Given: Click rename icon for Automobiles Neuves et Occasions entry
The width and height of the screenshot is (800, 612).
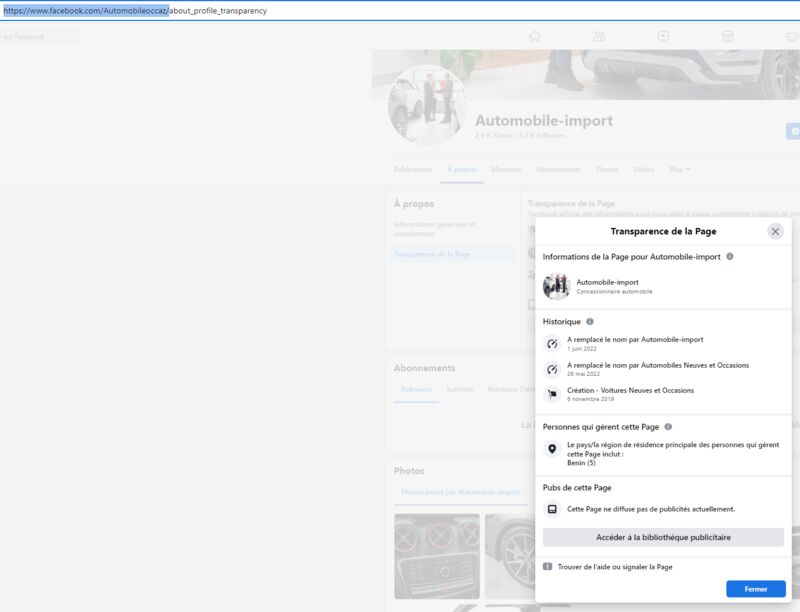Looking at the screenshot, I should click(552, 369).
